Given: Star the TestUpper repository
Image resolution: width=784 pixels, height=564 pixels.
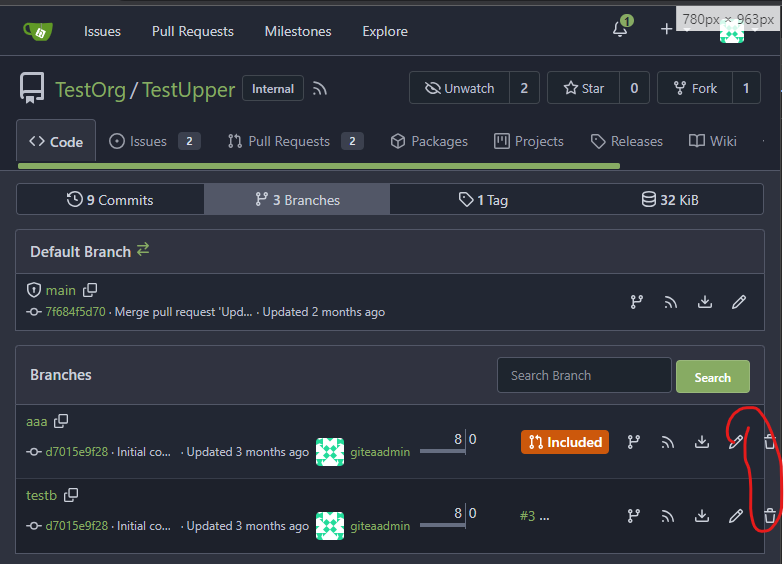Looking at the screenshot, I should pyautogui.click(x=582, y=88).
